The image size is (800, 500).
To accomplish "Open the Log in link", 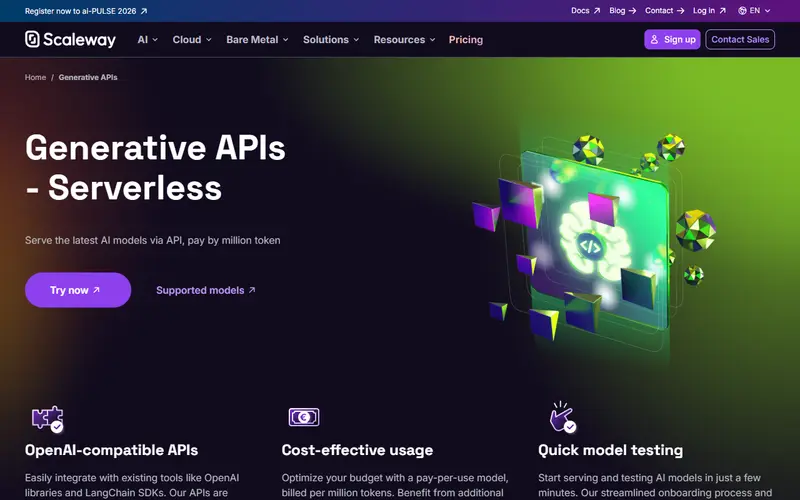I will click(709, 11).
